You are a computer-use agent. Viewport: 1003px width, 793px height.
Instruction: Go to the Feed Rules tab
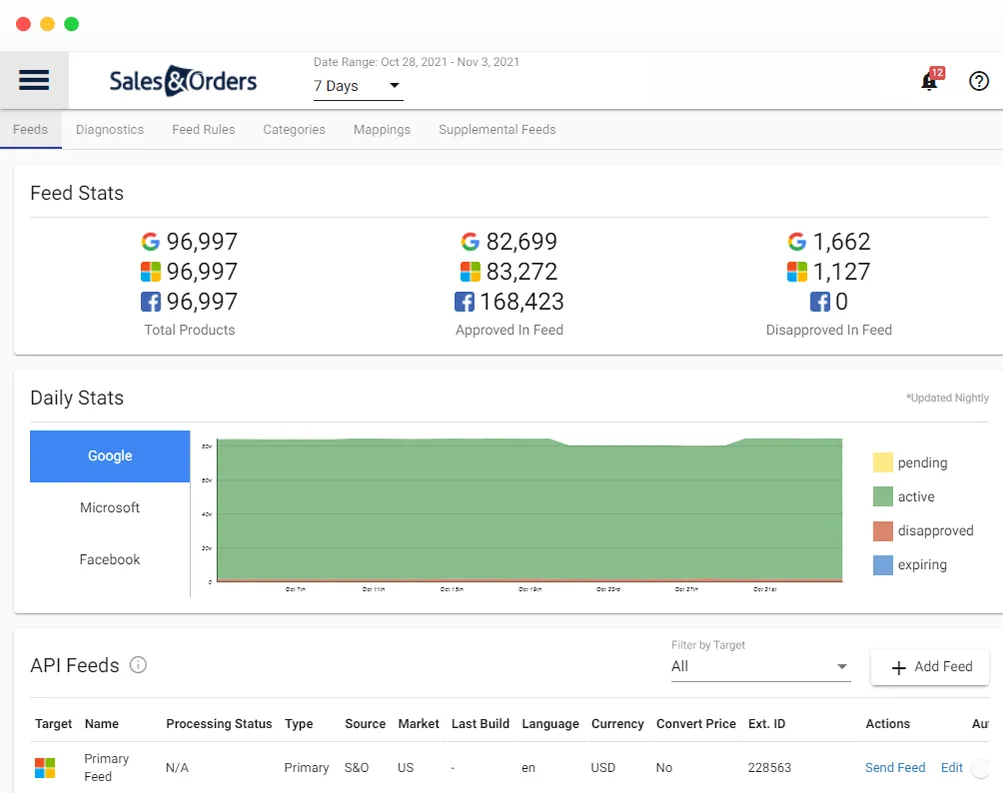click(203, 129)
